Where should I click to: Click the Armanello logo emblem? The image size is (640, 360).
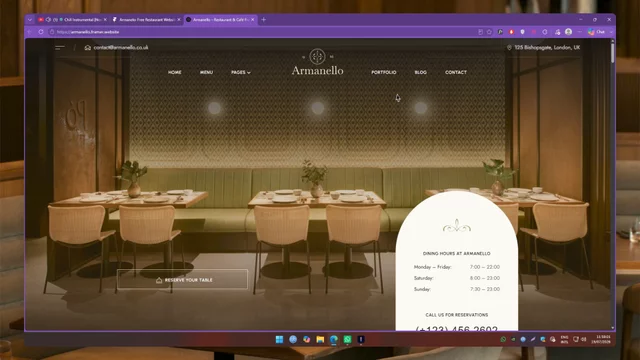tap(317, 57)
